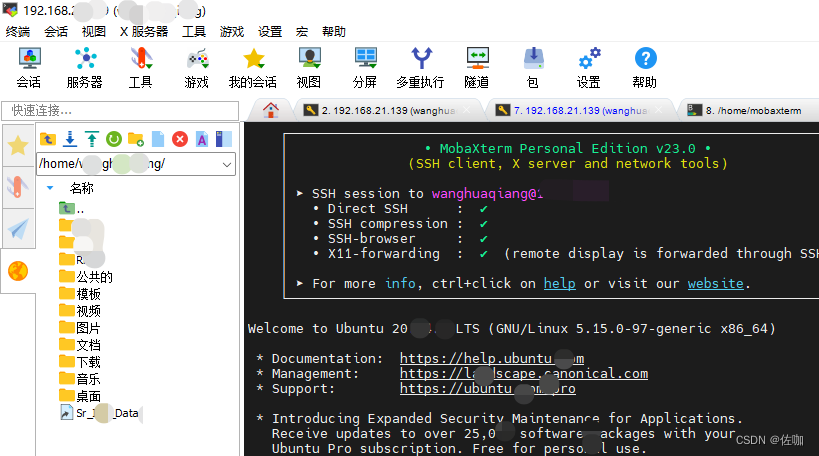Open the landscape.canonical.com Management link
The width and height of the screenshot is (819, 456).
click(524, 373)
